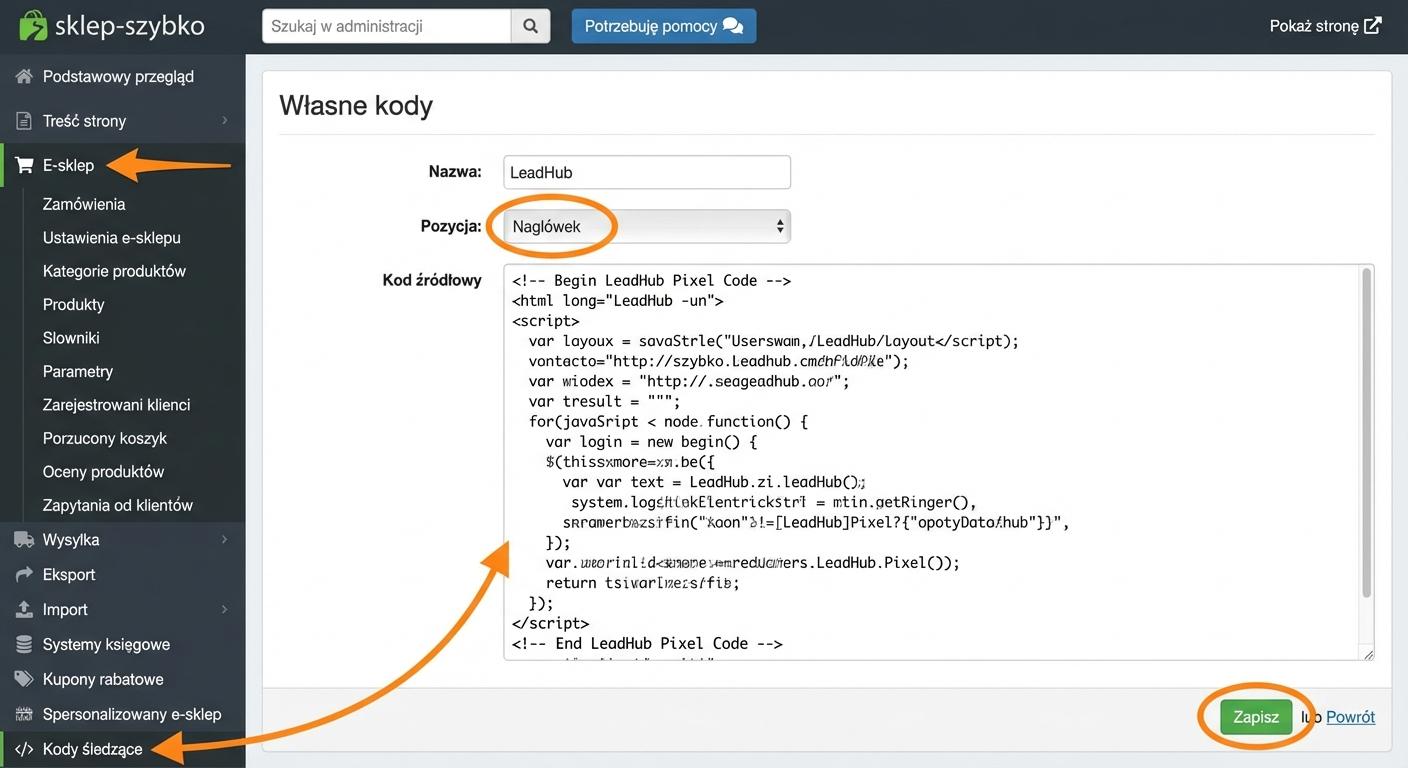The image size is (1408, 768).
Task: Click the external link icon next to Pokaż stronę
Action: [x=1373, y=26]
